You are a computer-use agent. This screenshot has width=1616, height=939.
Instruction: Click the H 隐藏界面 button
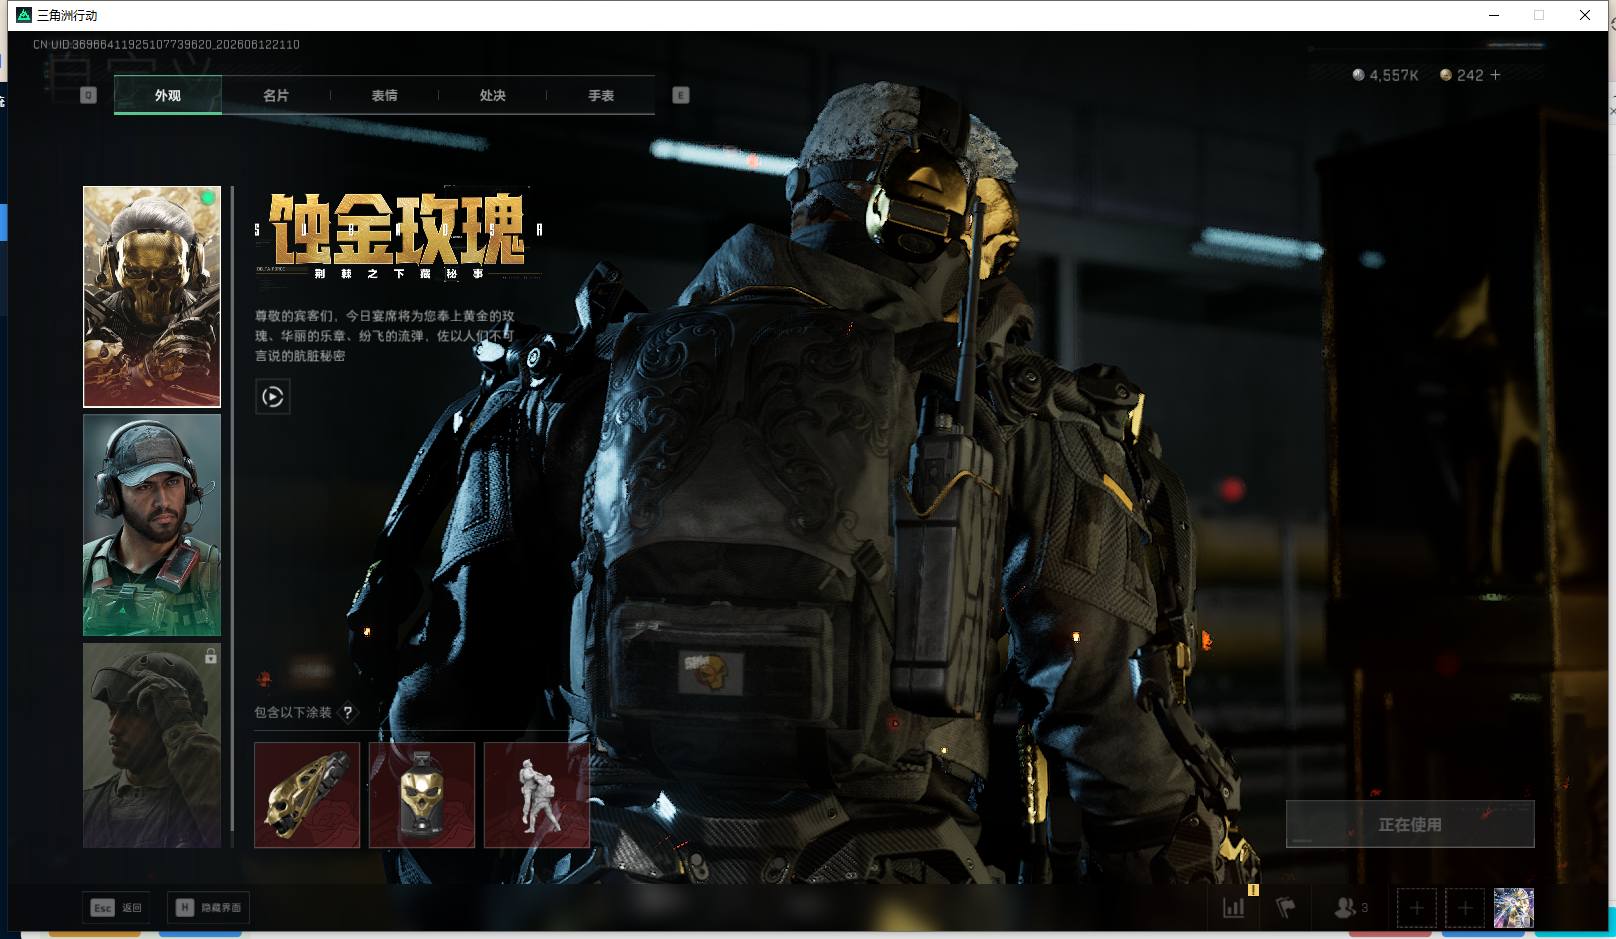pyautogui.click(x=209, y=907)
